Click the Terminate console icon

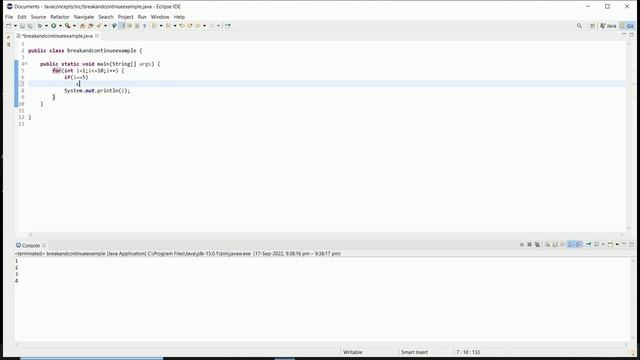click(522, 244)
